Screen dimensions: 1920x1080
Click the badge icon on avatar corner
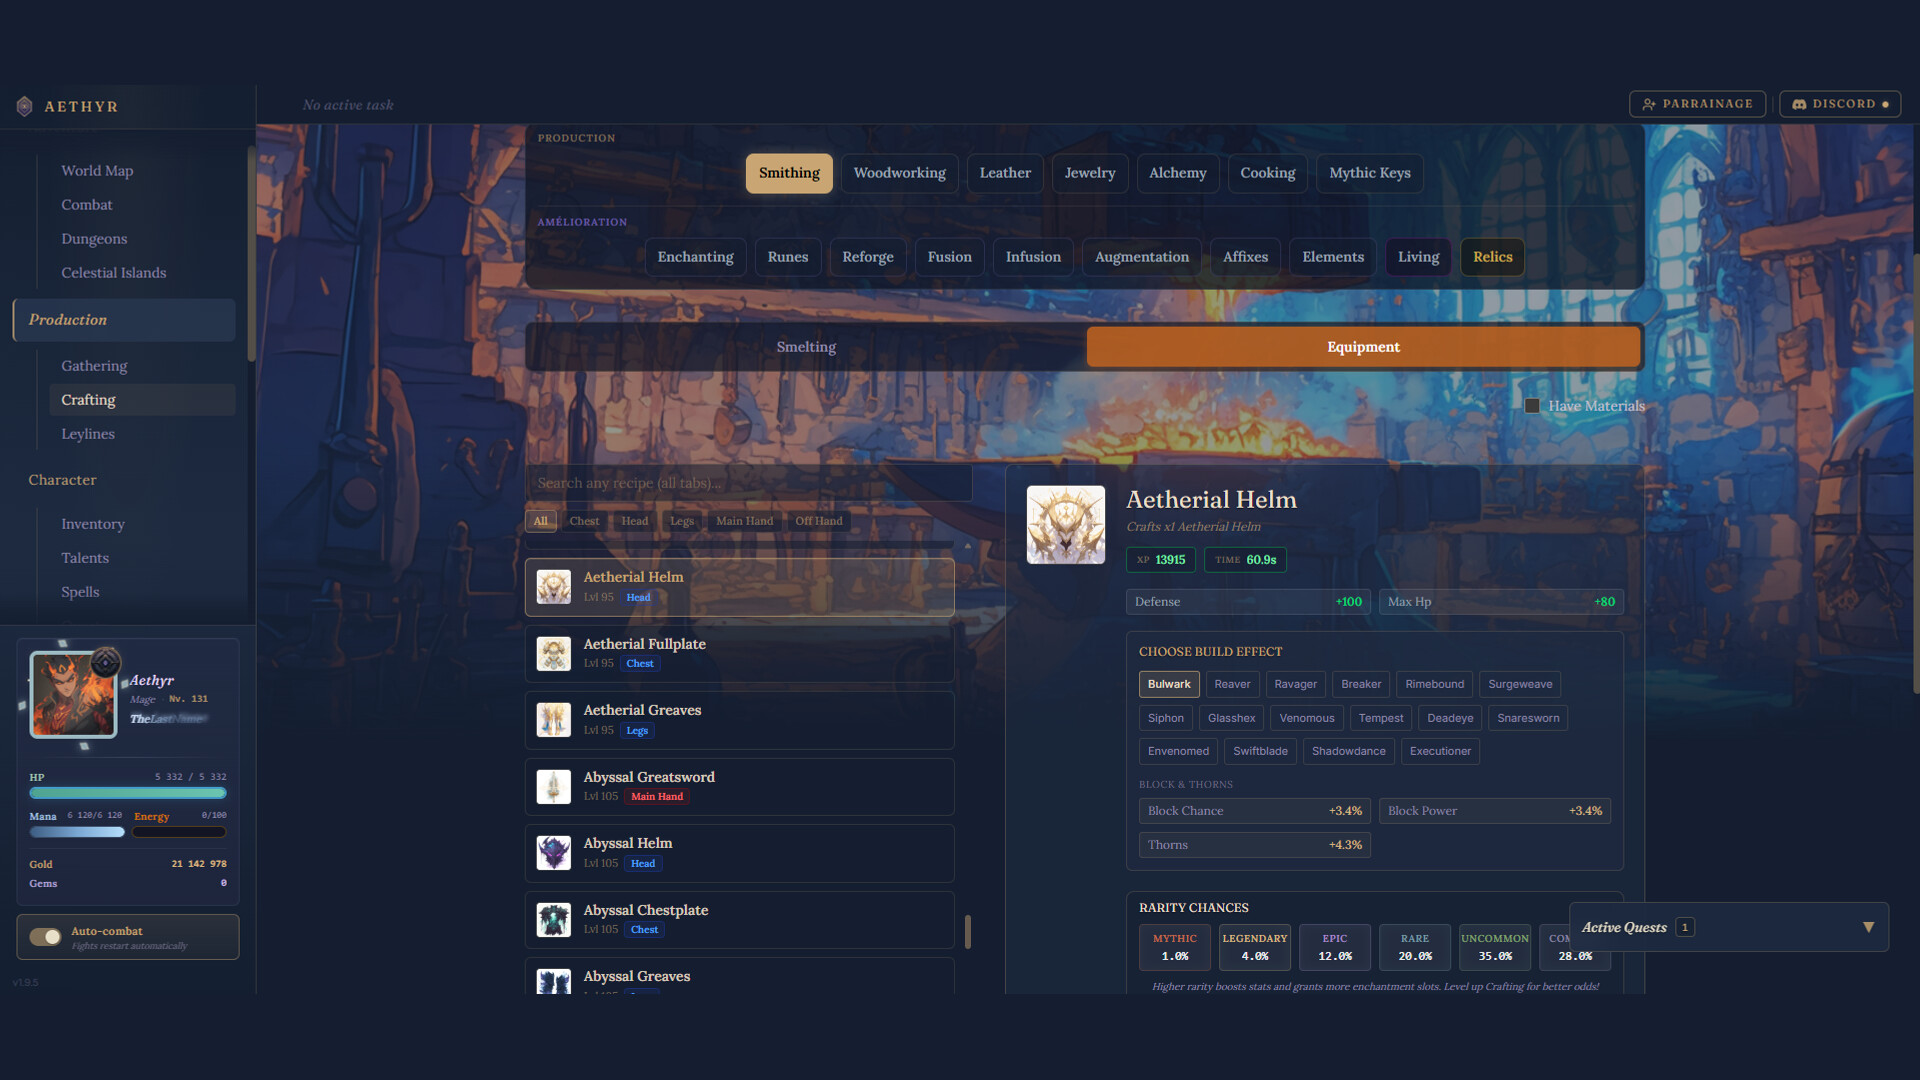click(x=106, y=662)
